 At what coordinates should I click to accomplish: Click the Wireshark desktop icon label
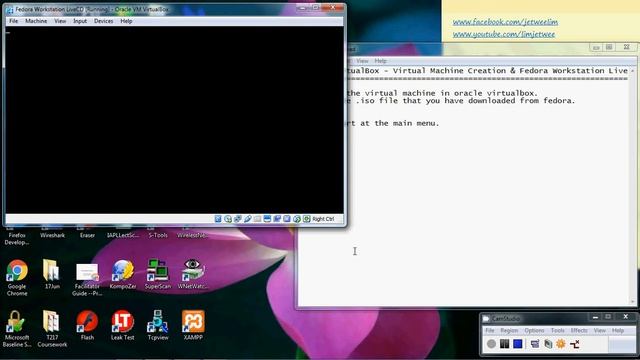(52, 236)
